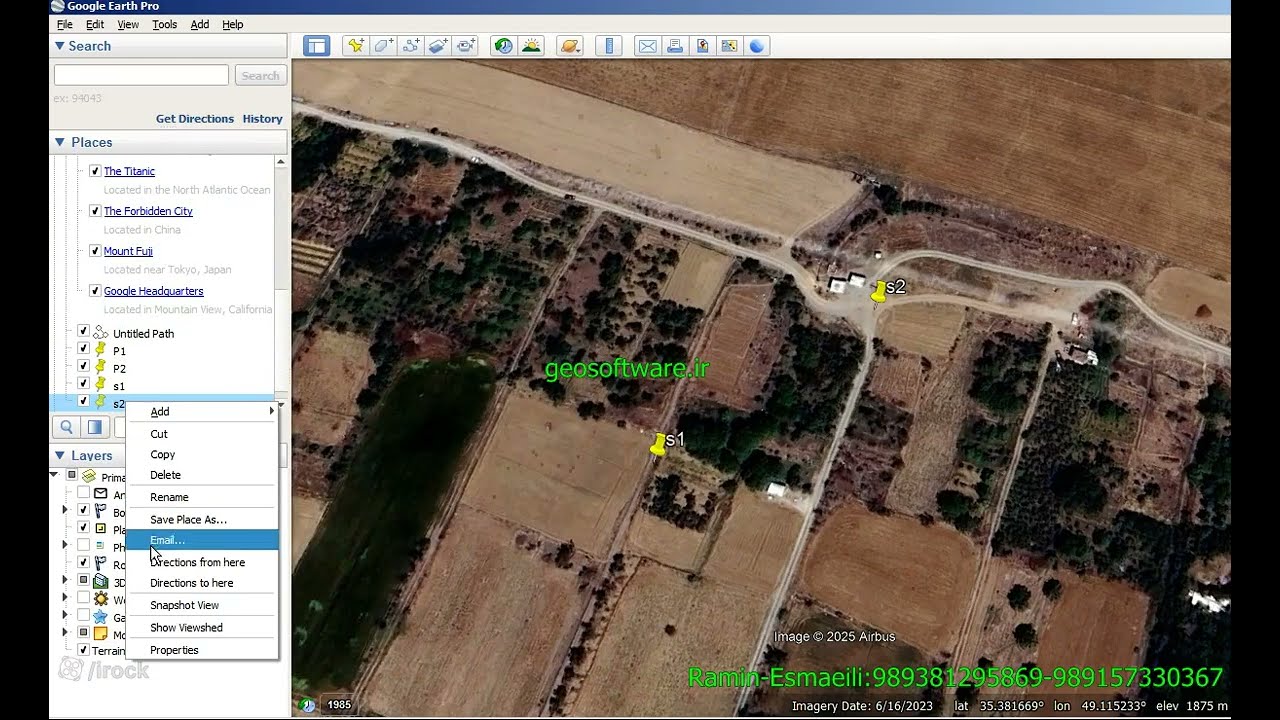Choose Save Place As... in context menu

point(202,519)
